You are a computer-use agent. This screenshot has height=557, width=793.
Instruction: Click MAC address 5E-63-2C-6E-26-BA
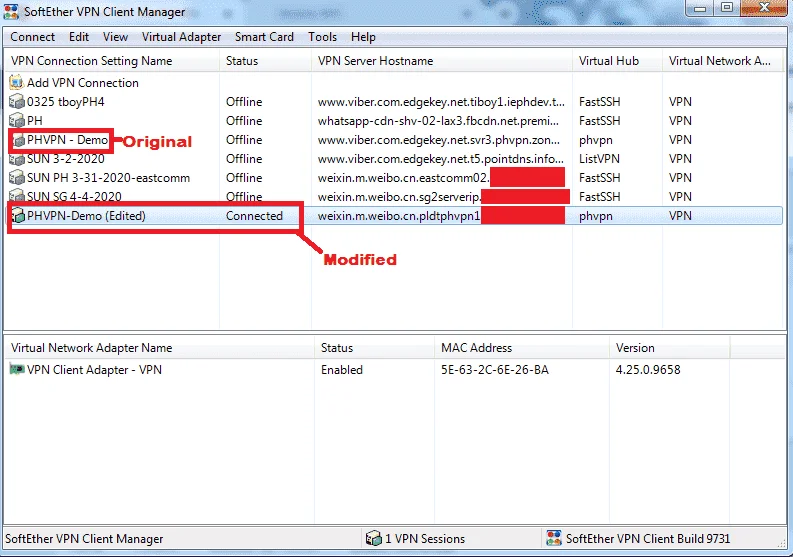tap(495, 370)
